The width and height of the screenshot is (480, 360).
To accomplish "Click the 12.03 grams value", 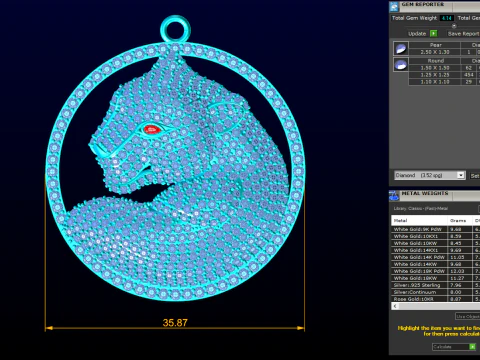I will coord(457,271).
